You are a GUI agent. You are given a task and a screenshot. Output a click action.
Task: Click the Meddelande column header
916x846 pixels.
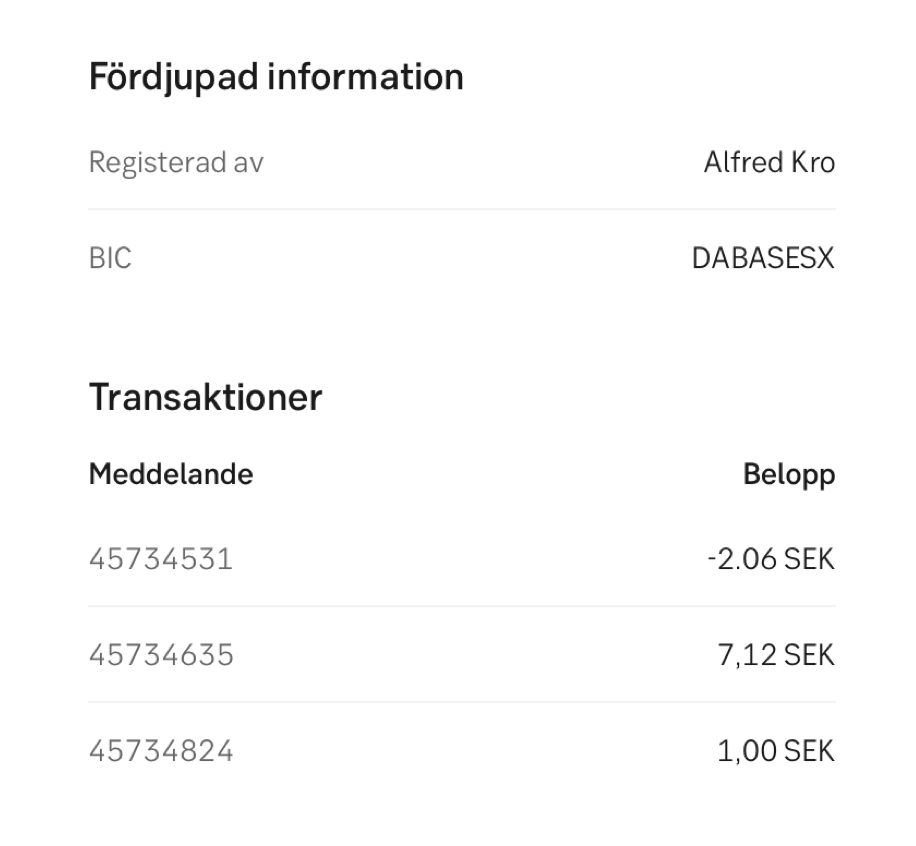click(x=171, y=474)
